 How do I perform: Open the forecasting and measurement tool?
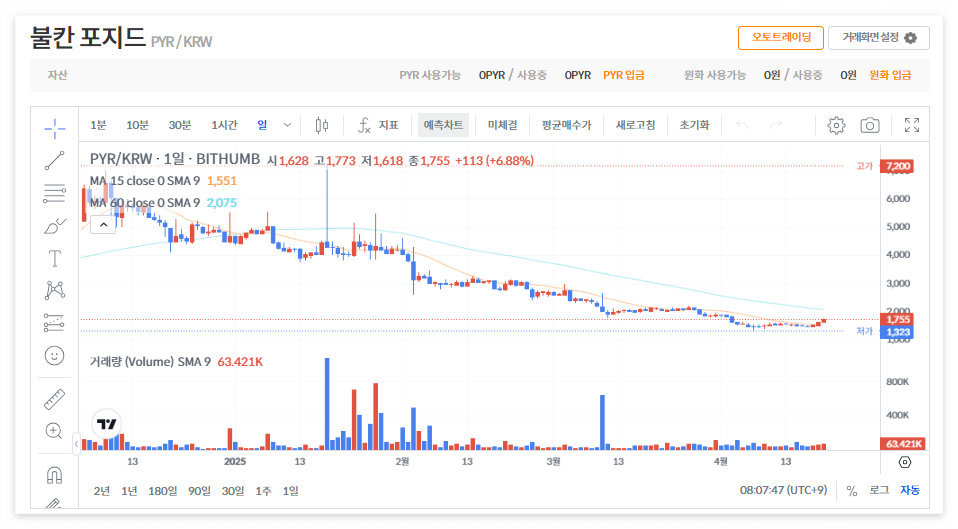(x=54, y=323)
